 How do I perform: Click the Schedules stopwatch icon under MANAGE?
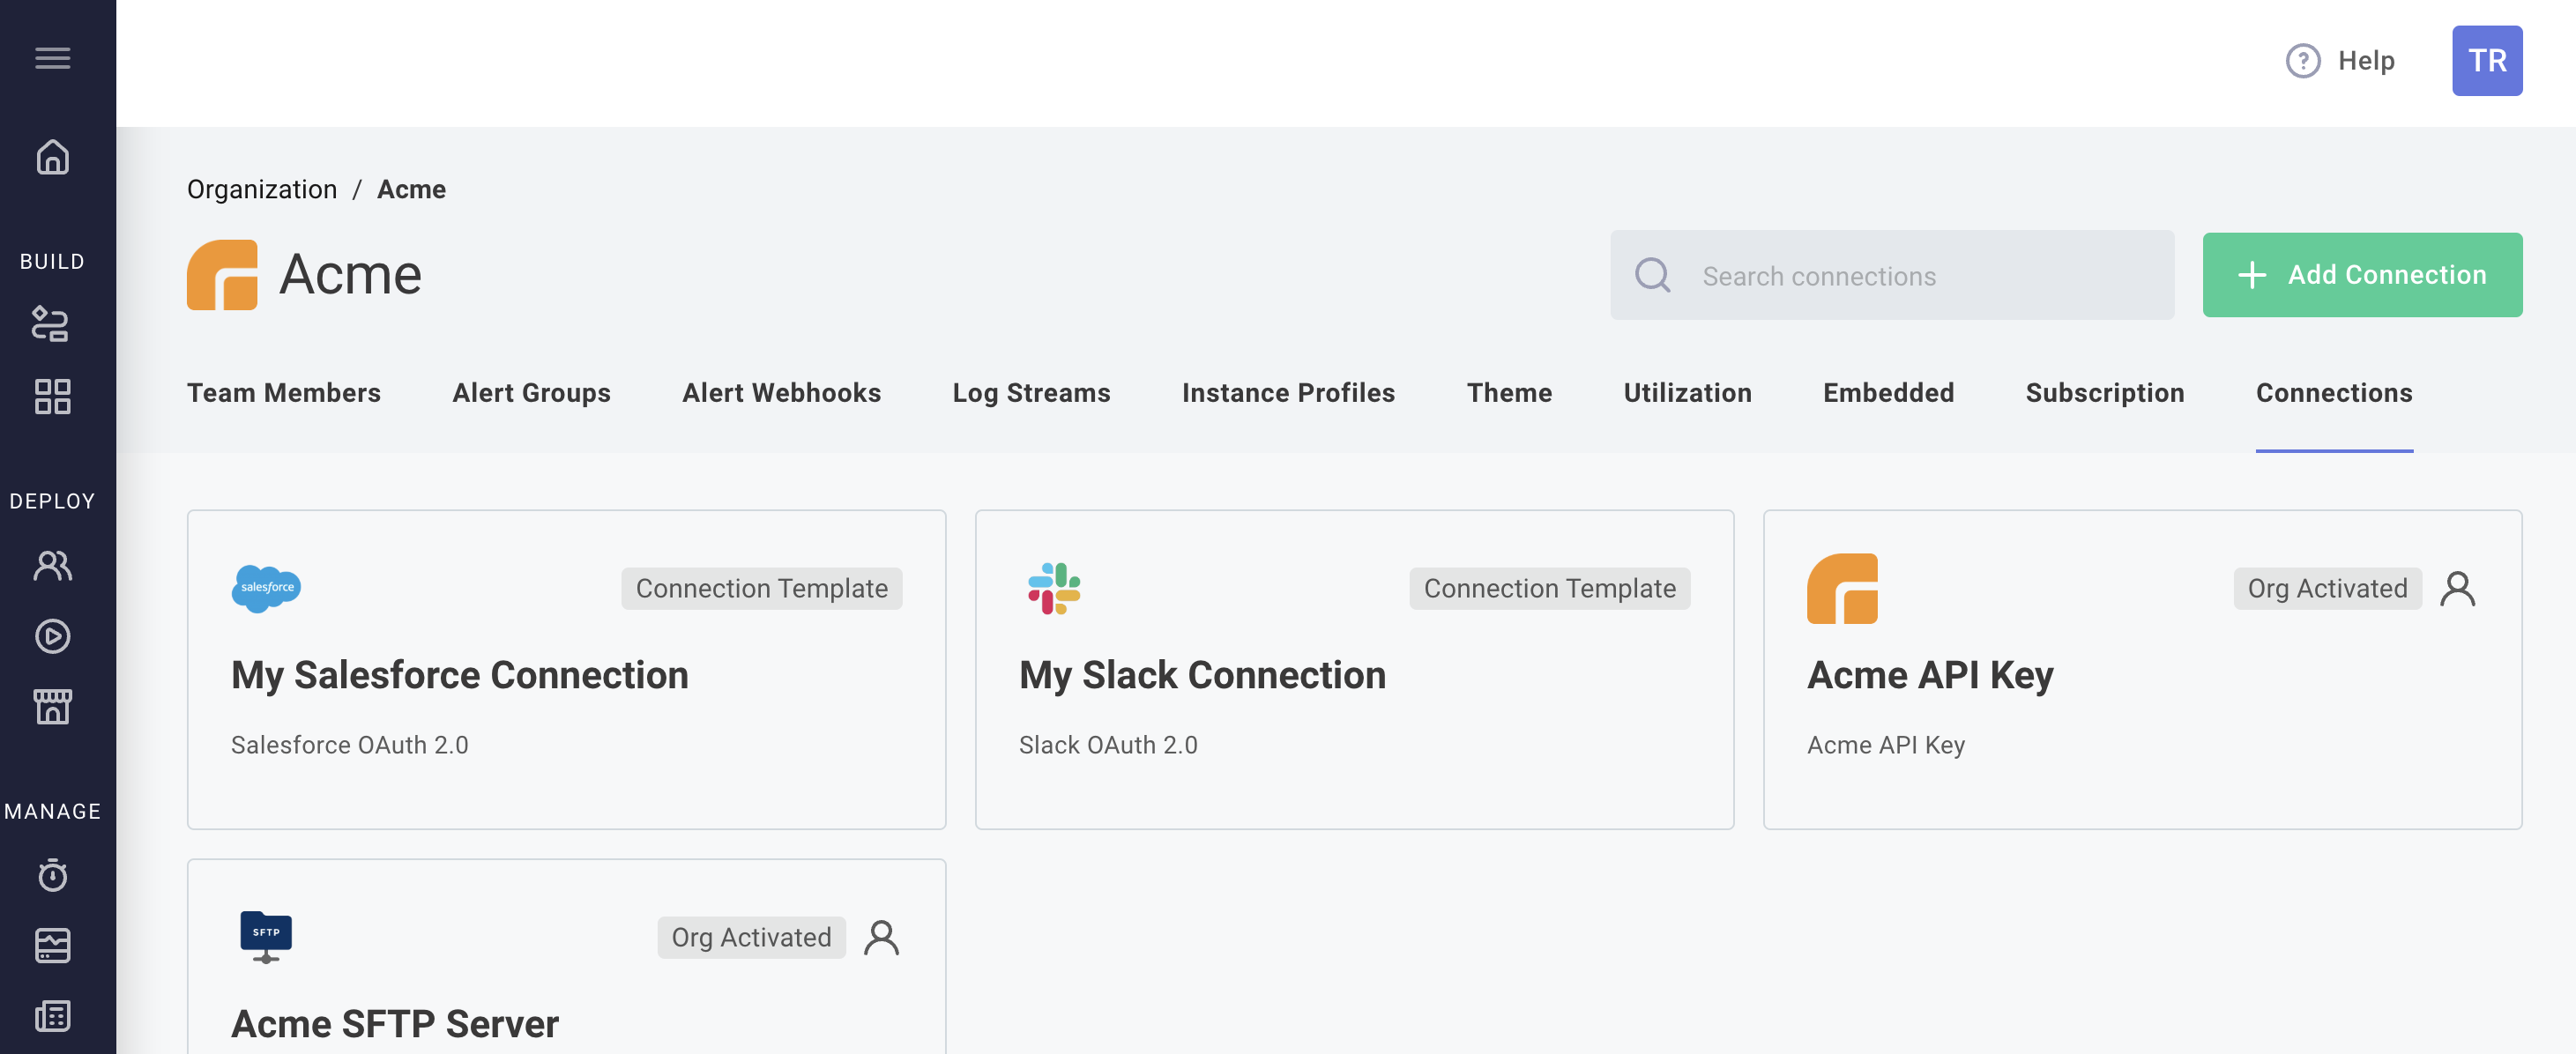[53, 875]
